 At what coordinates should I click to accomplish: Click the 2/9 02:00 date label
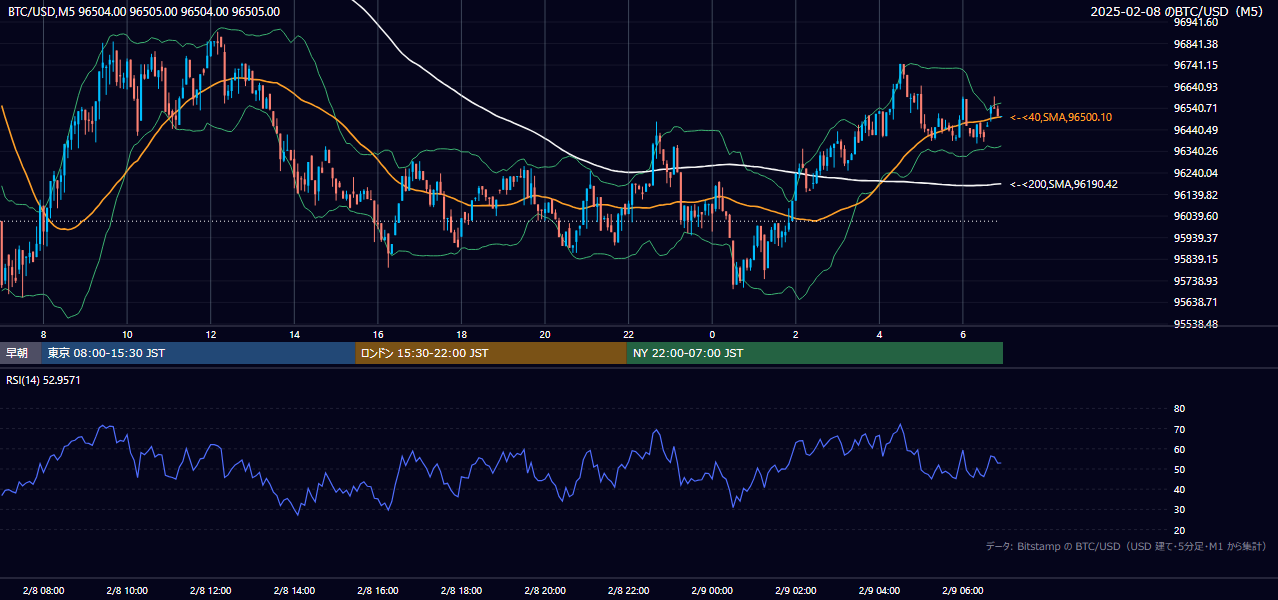coord(796,590)
